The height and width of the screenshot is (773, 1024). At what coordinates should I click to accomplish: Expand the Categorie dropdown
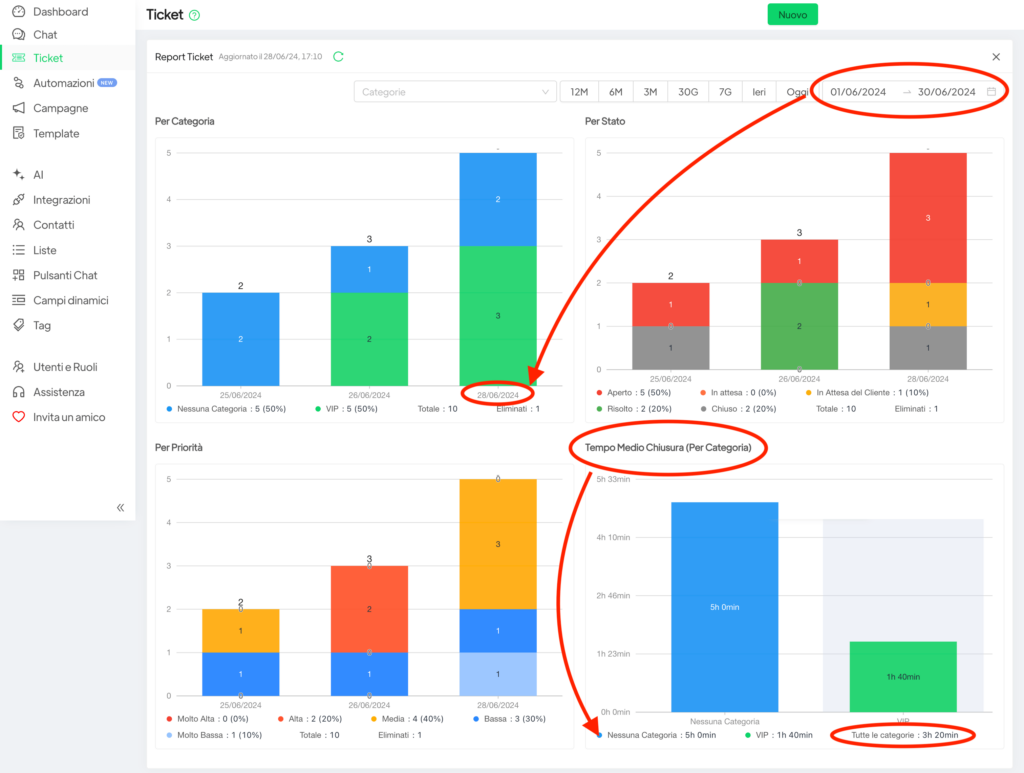(455, 92)
